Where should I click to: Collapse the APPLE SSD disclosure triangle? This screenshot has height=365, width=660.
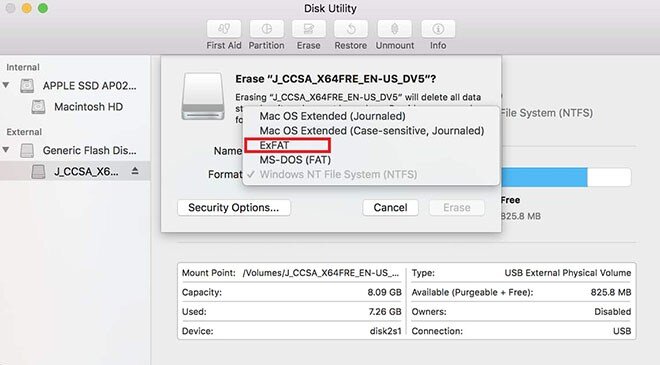click(6, 85)
